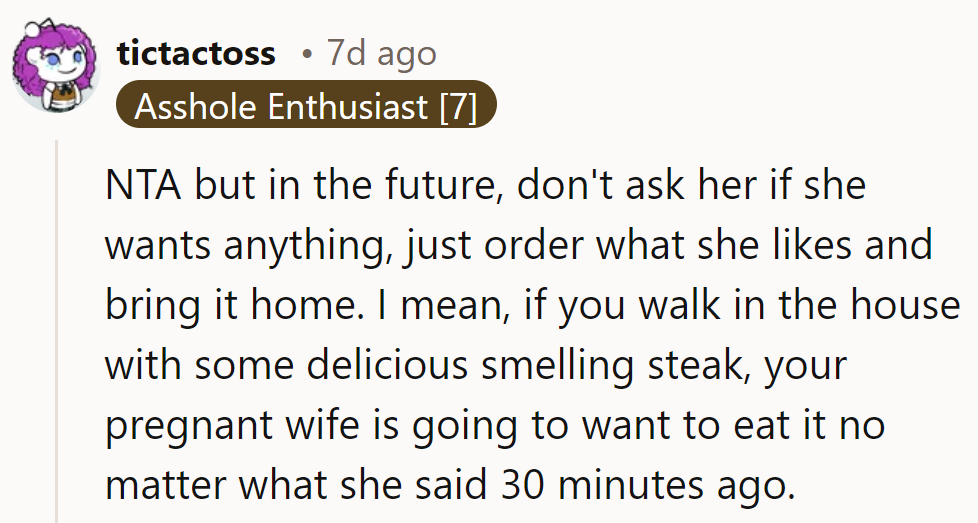This screenshot has width=978, height=523.
Task: Click the line starting "pregnant wife is going"
Action: pos(494,425)
